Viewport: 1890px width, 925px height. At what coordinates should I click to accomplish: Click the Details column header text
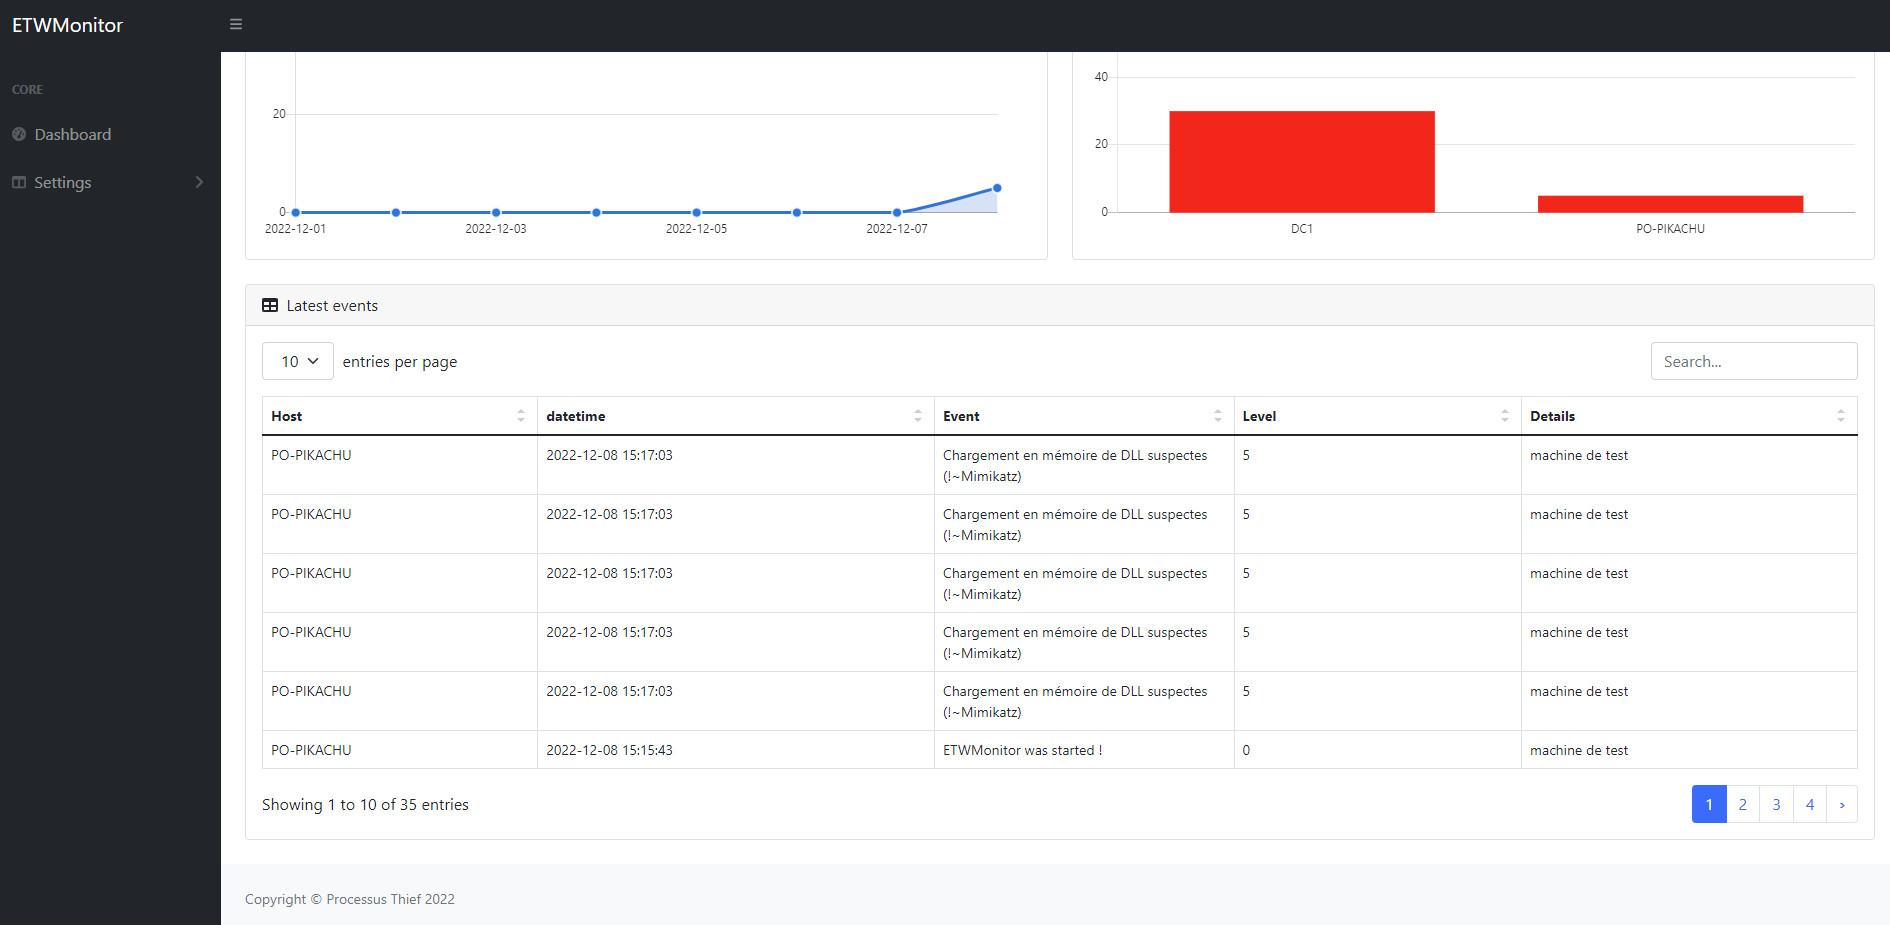click(x=1552, y=416)
